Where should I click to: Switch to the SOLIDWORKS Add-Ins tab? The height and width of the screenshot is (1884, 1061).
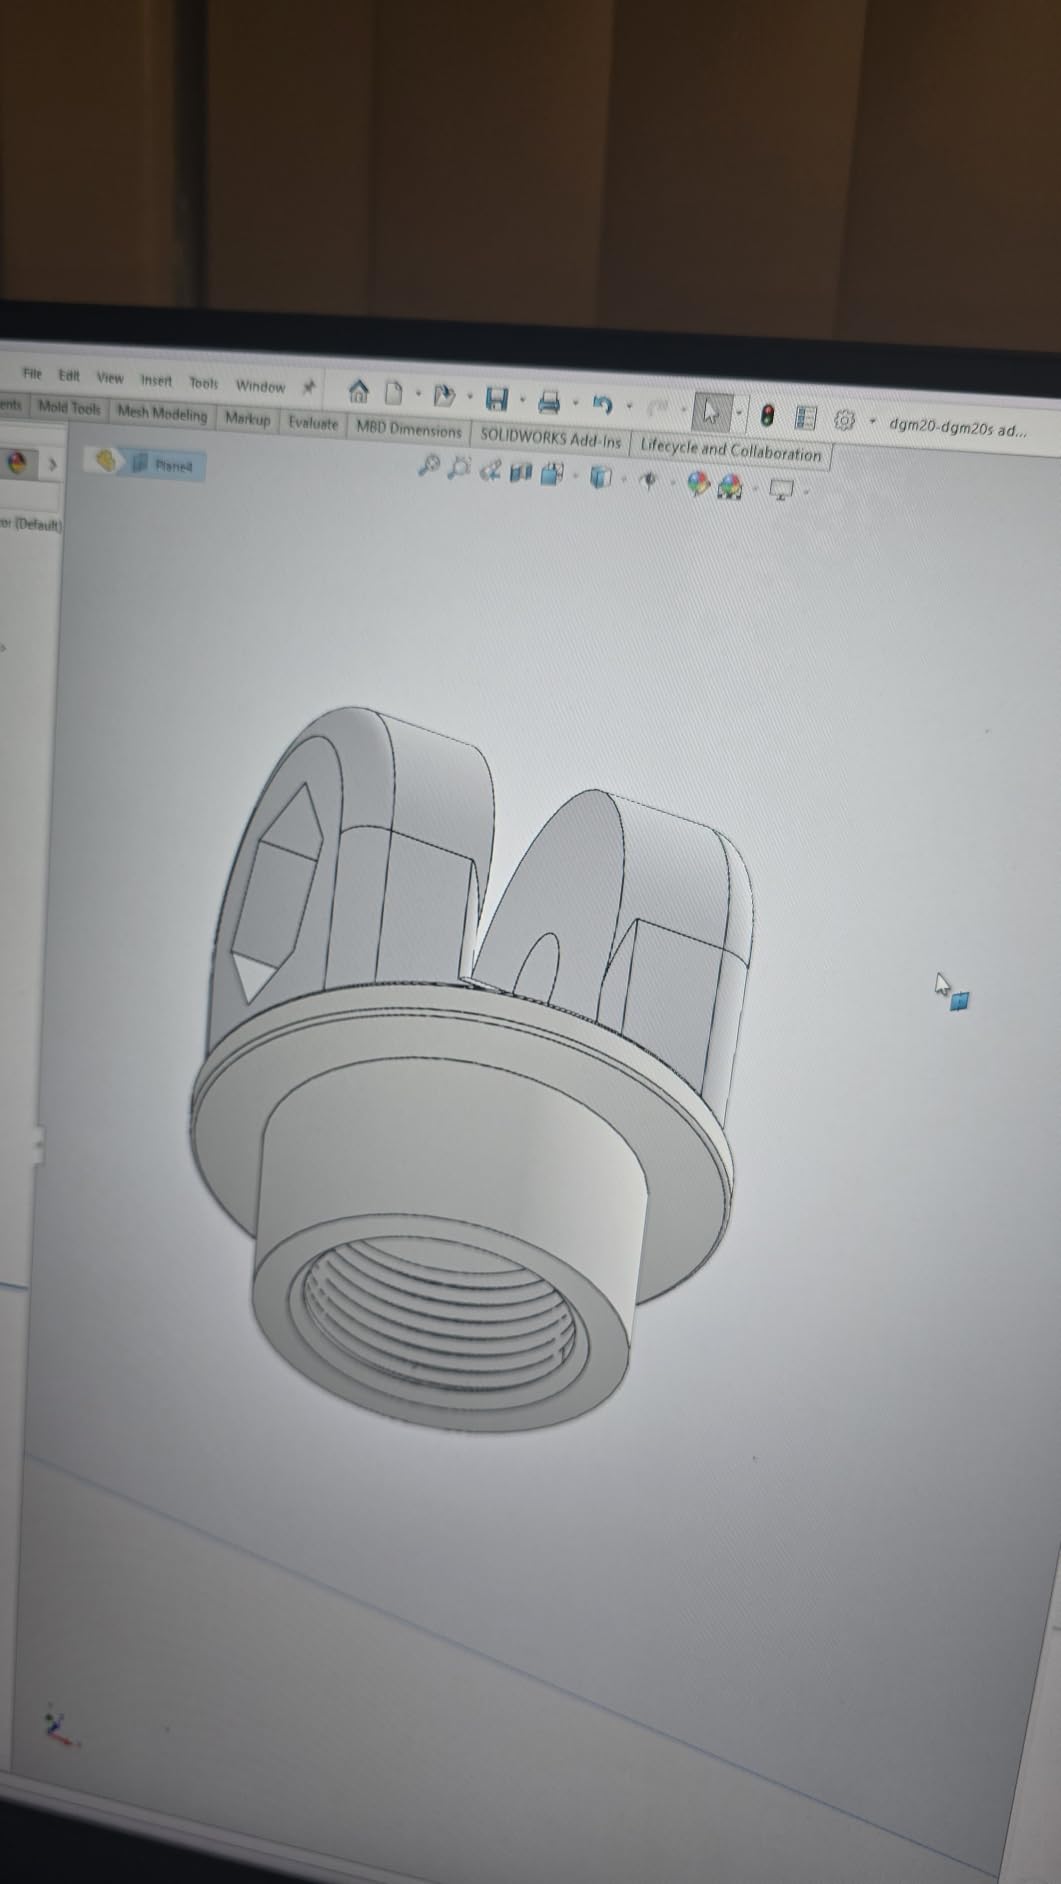pyautogui.click(x=551, y=438)
